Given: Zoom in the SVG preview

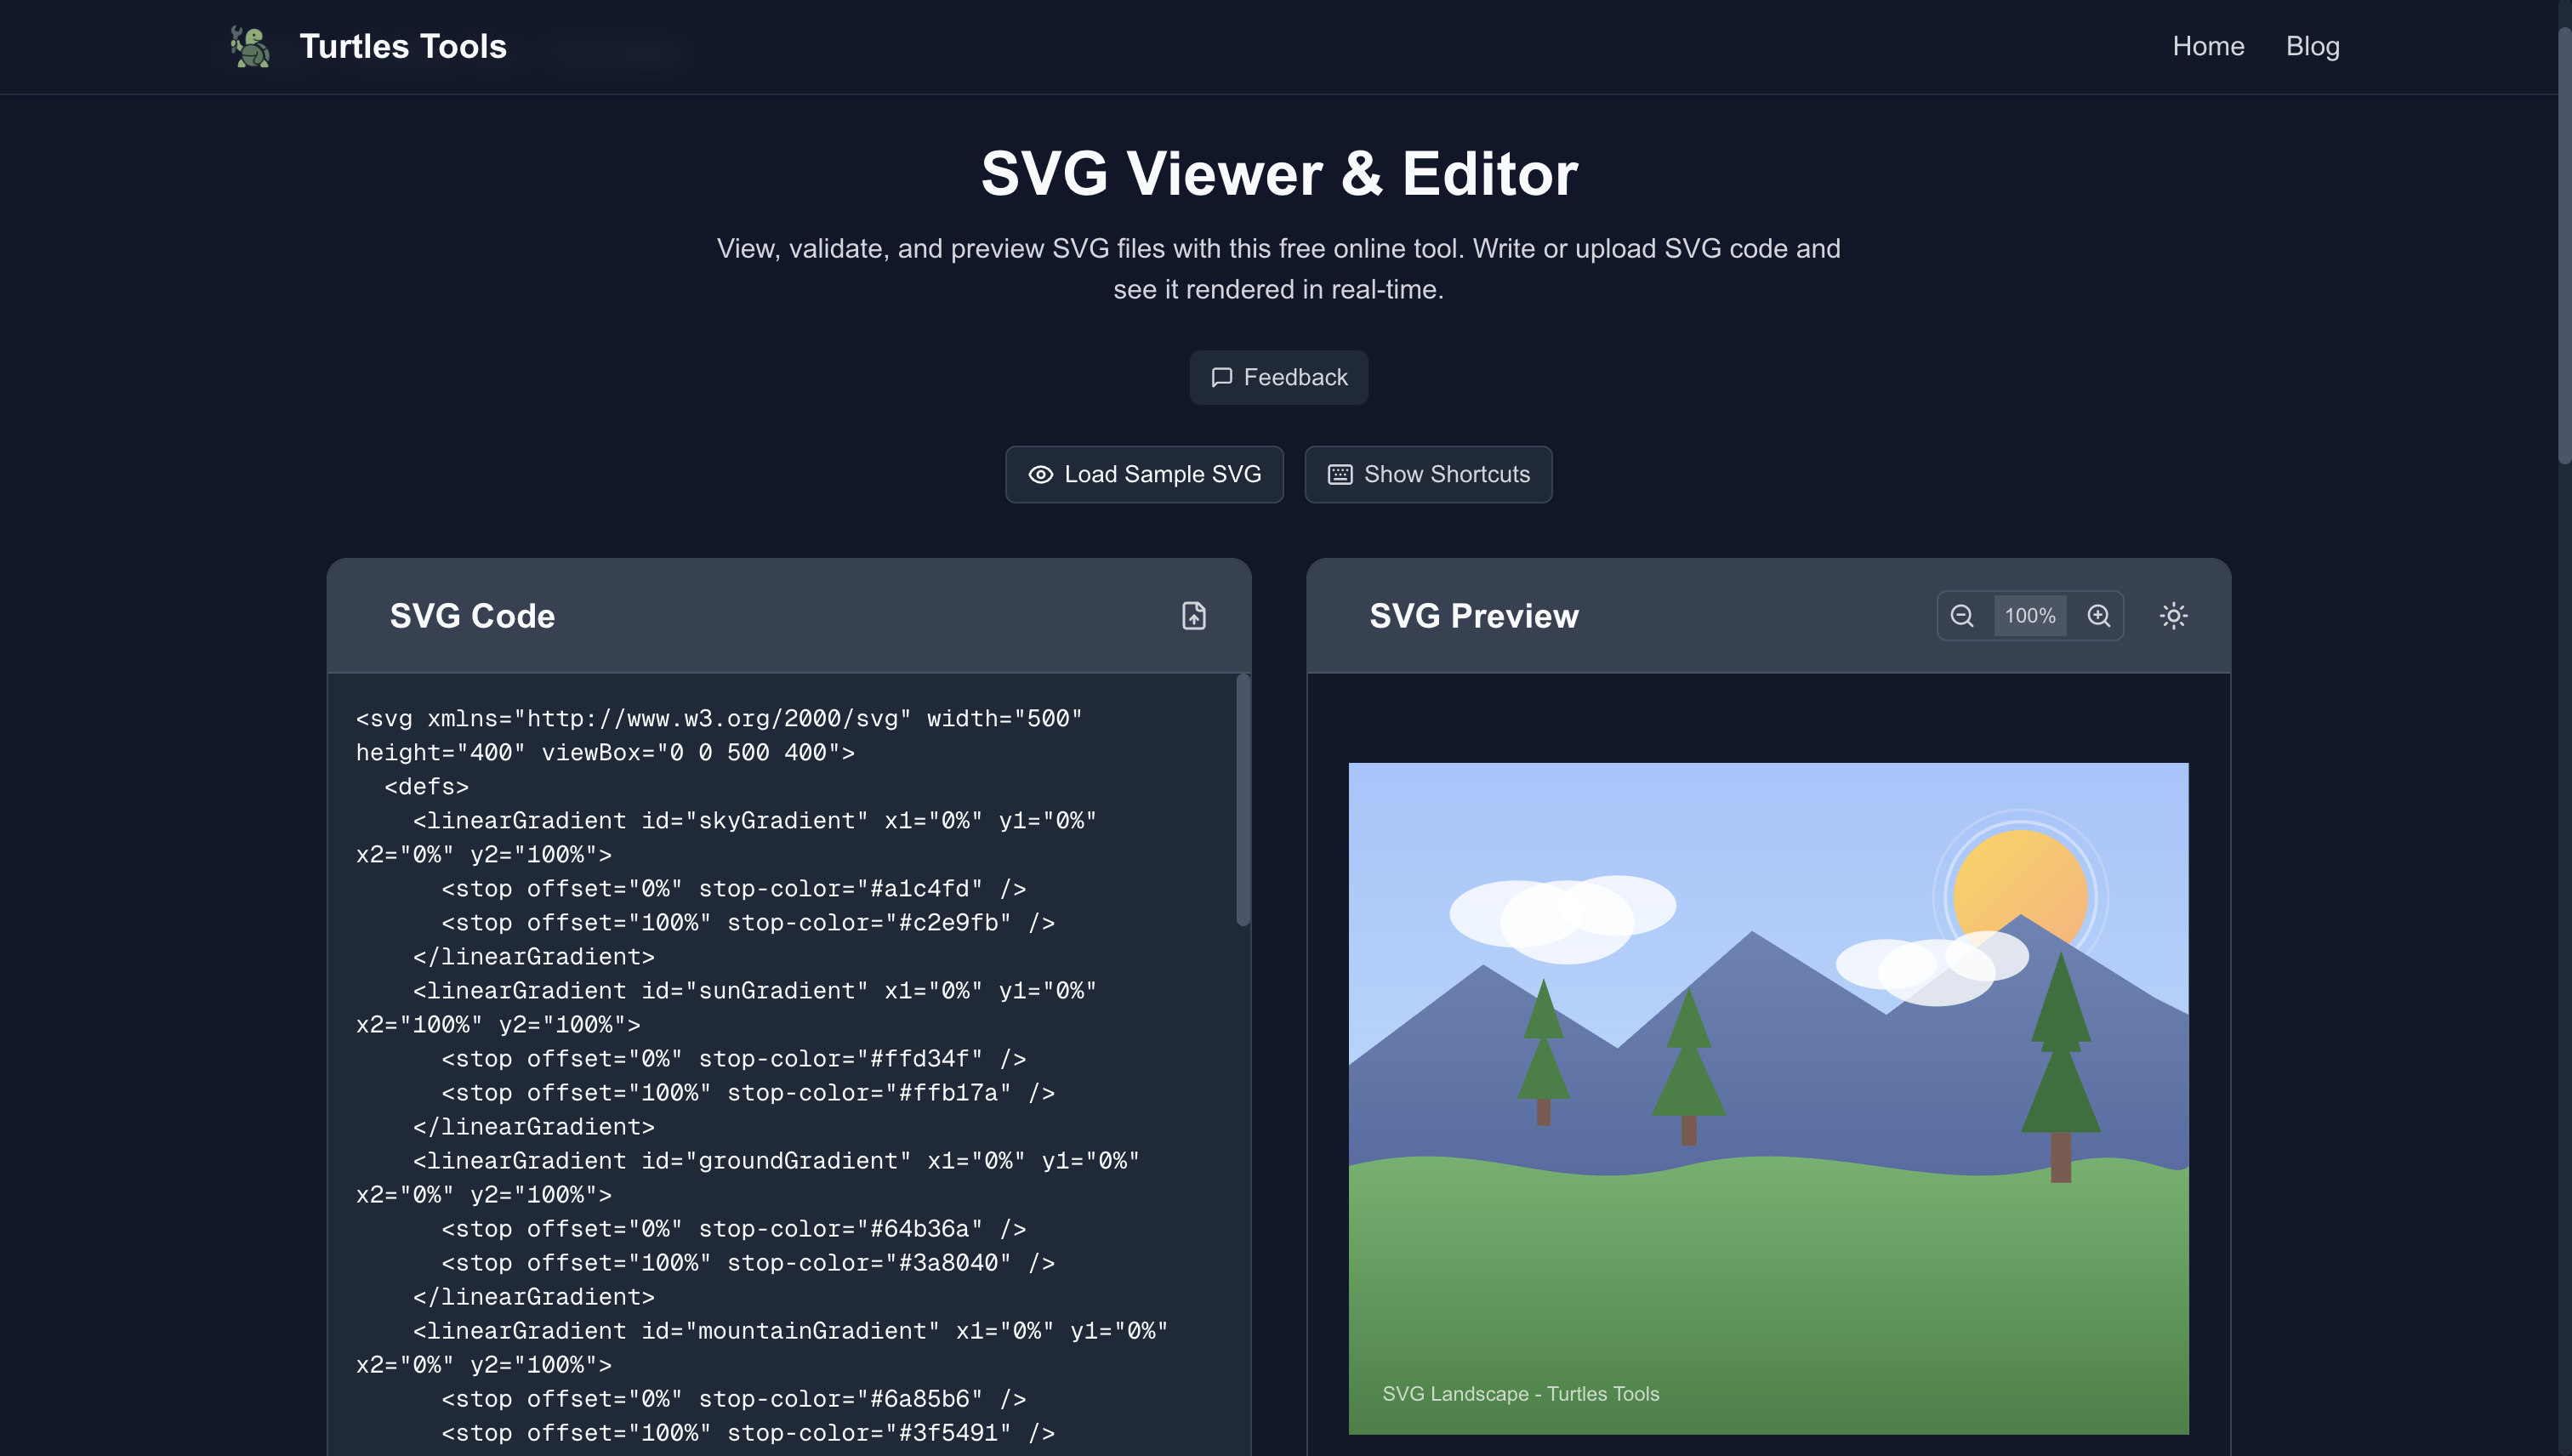Looking at the screenshot, I should pos(2098,616).
